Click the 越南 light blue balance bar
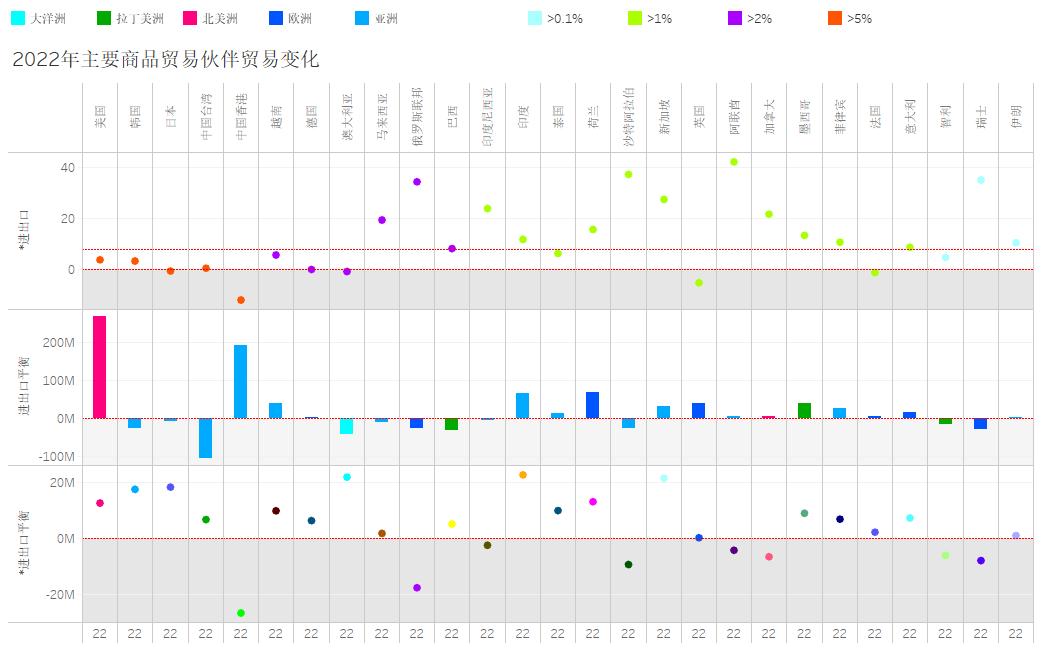 pos(276,411)
